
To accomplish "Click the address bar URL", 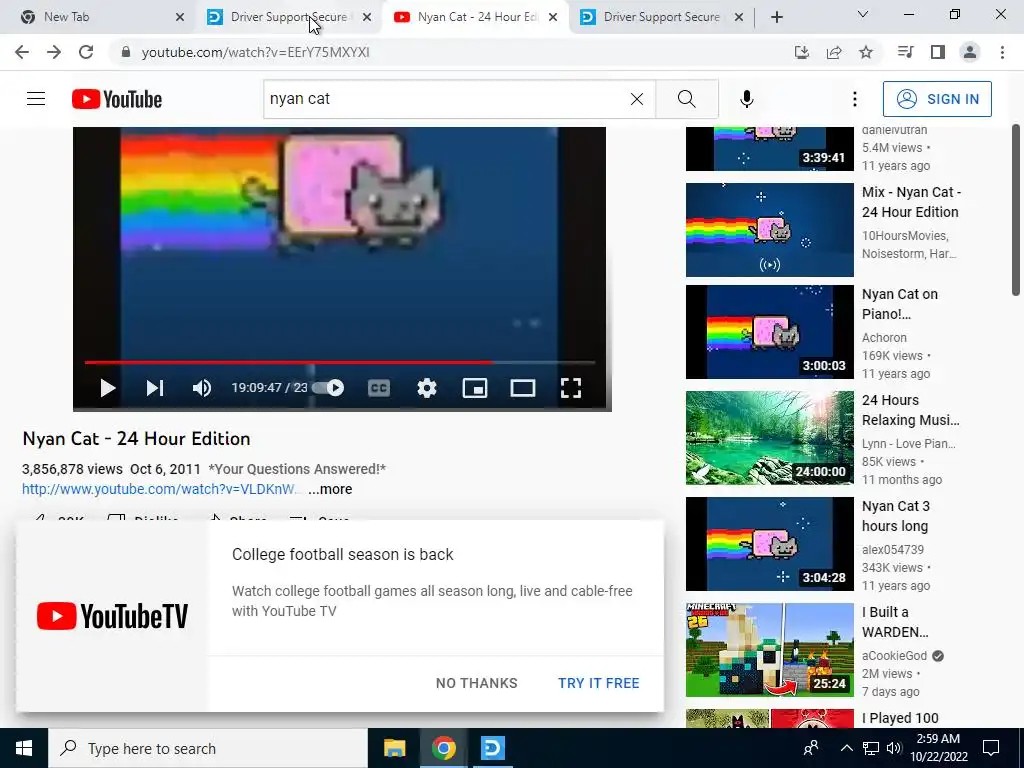I will point(255,52).
